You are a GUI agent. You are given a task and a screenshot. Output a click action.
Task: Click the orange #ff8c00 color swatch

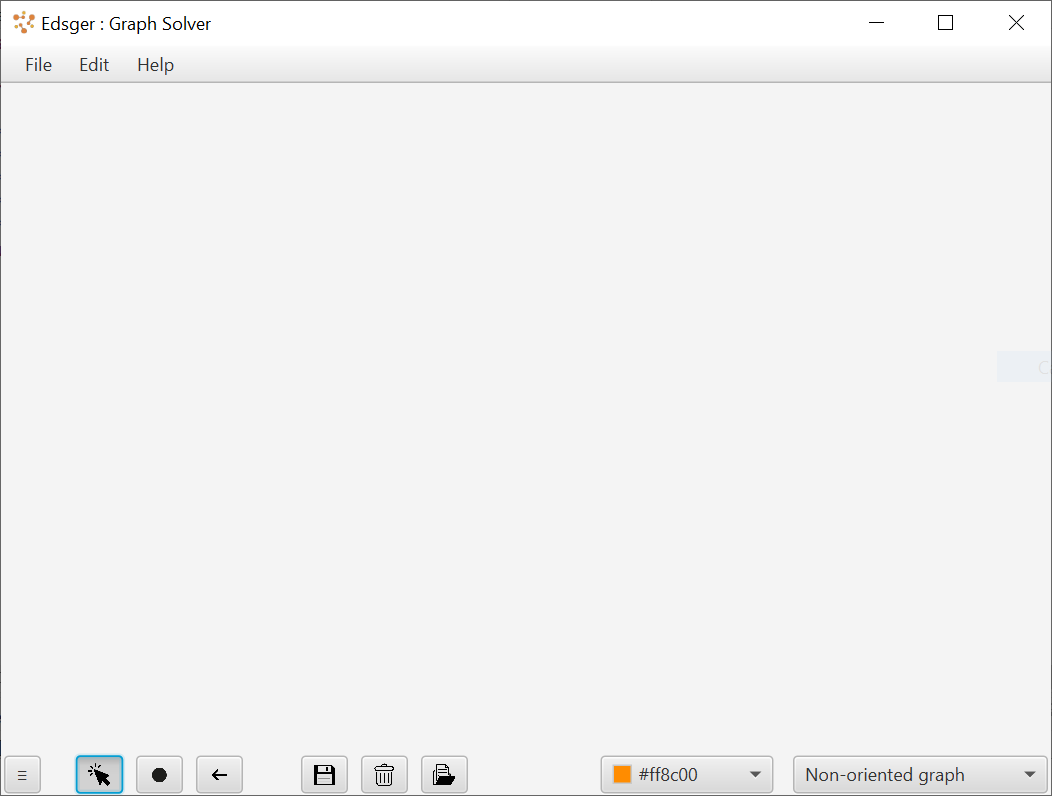(x=622, y=775)
